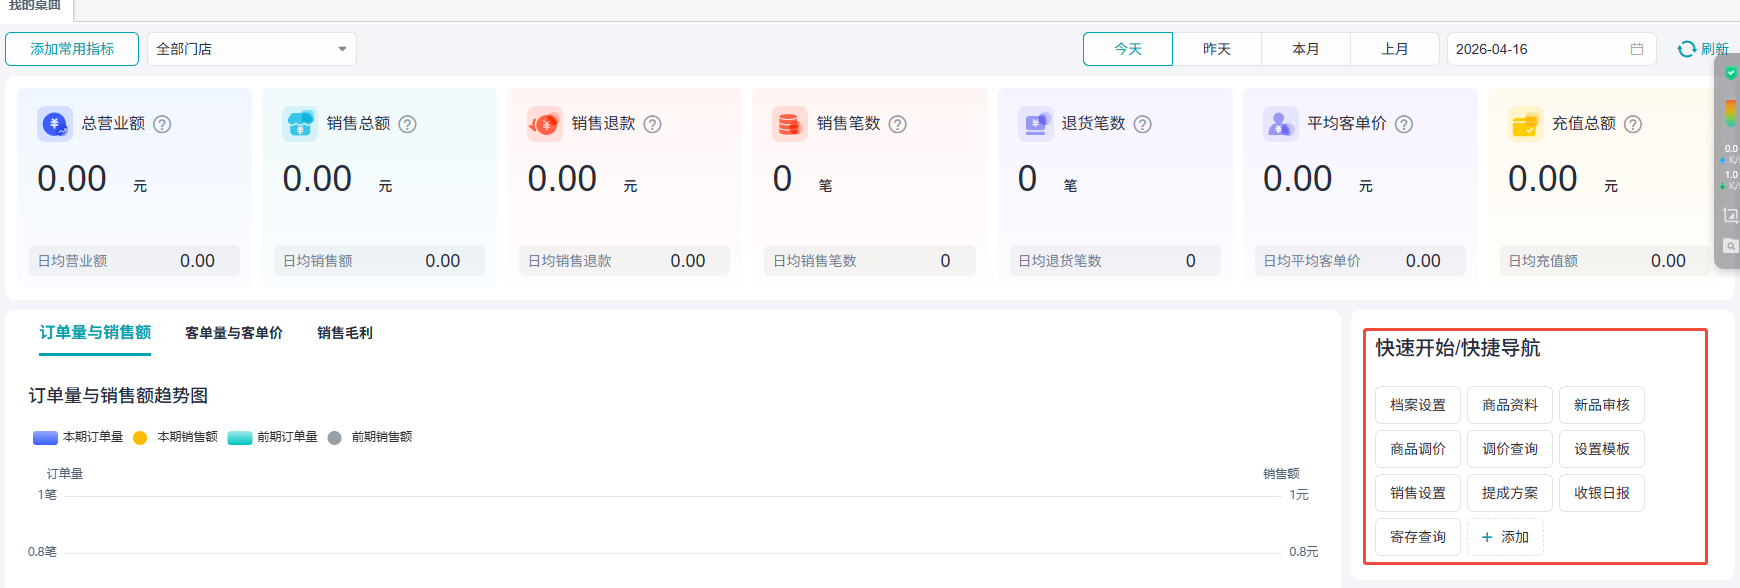This screenshot has height=588, width=1740.
Task: Click the 销售退款 refund card icon
Action: pyautogui.click(x=544, y=124)
